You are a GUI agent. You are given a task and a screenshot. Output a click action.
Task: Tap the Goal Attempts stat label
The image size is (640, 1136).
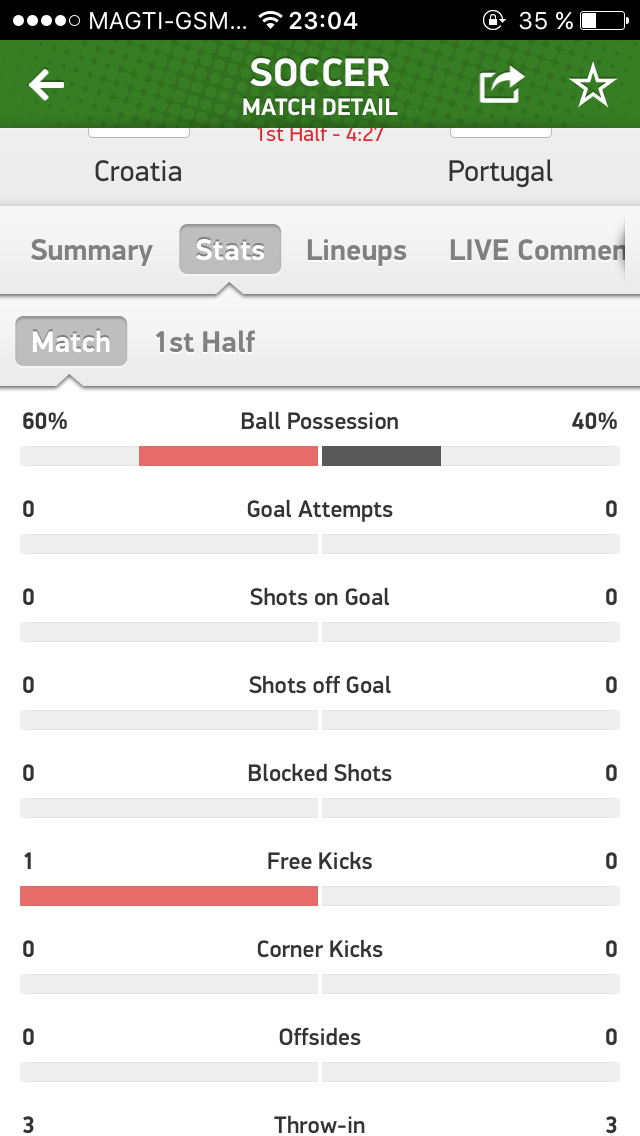320,509
